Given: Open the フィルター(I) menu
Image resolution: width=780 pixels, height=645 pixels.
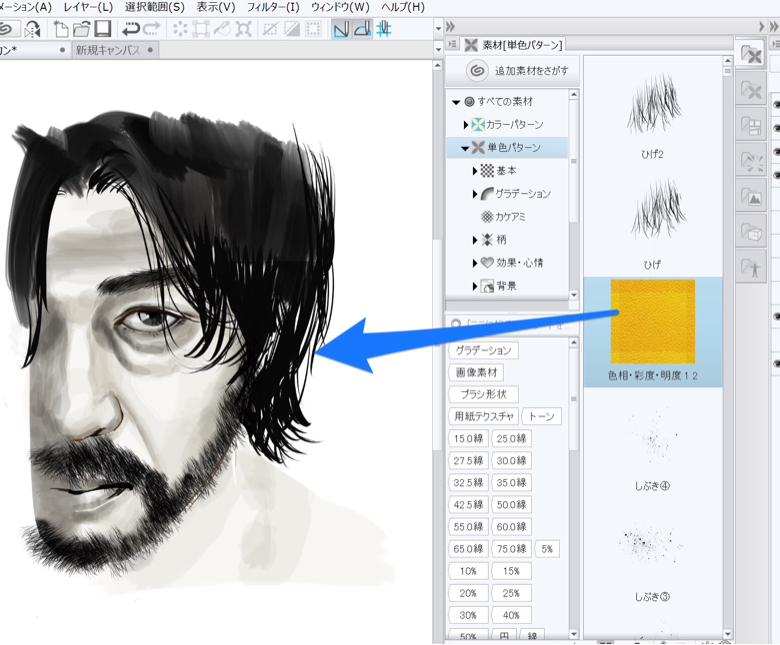Looking at the screenshot, I should [x=273, y=7].
